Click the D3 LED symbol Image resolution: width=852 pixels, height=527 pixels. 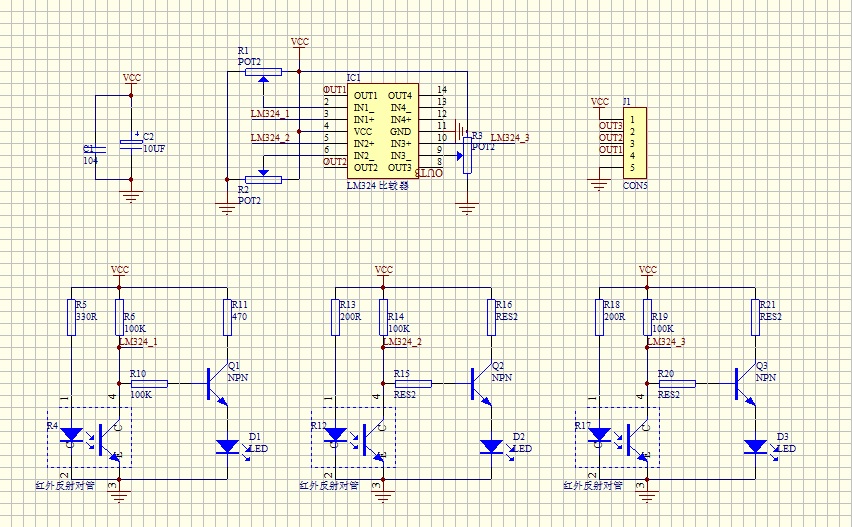point(754,446)
